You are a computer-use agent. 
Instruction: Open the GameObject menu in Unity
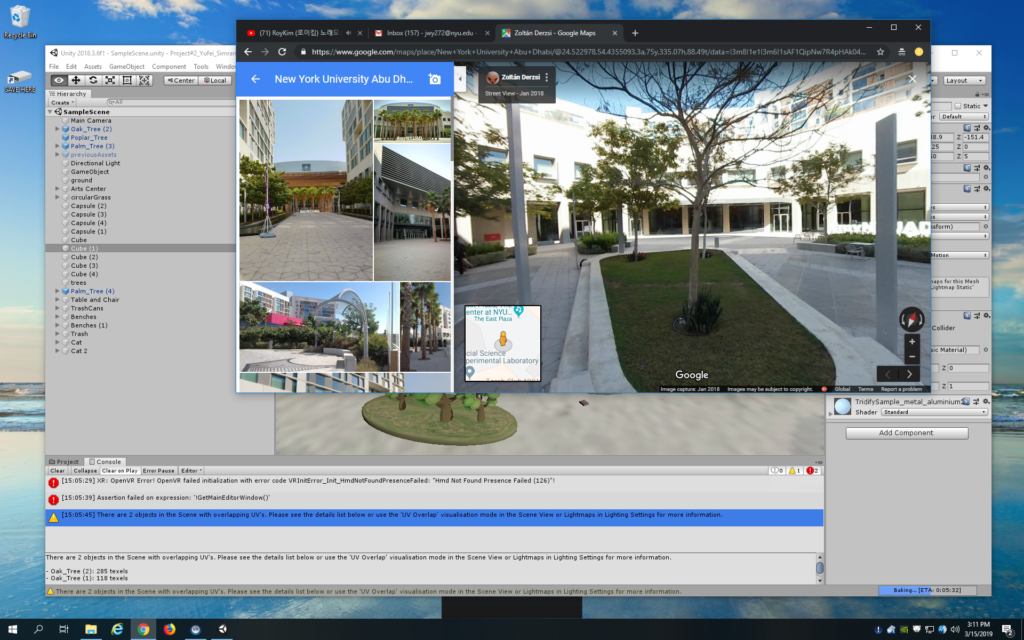click(x=127, y=67)
